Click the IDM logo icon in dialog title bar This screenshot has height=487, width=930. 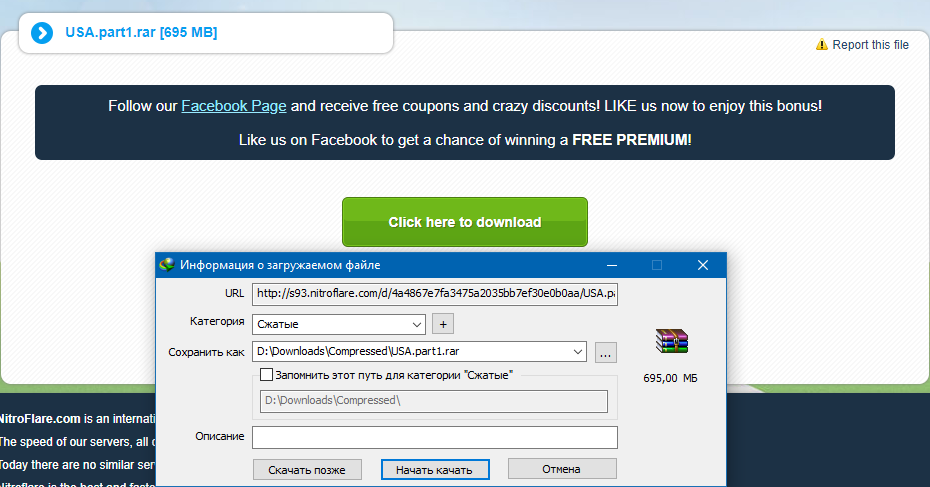pos(167,265)
